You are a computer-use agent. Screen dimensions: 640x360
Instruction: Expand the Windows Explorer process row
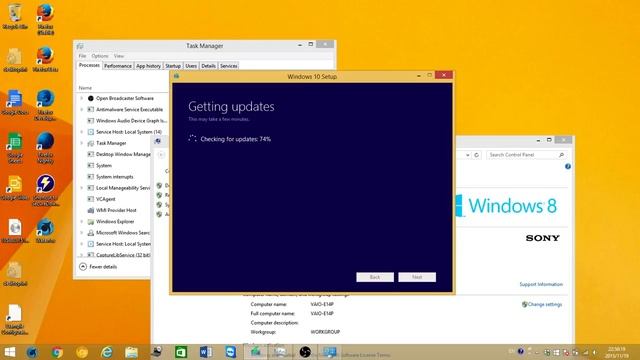point(82,222)
